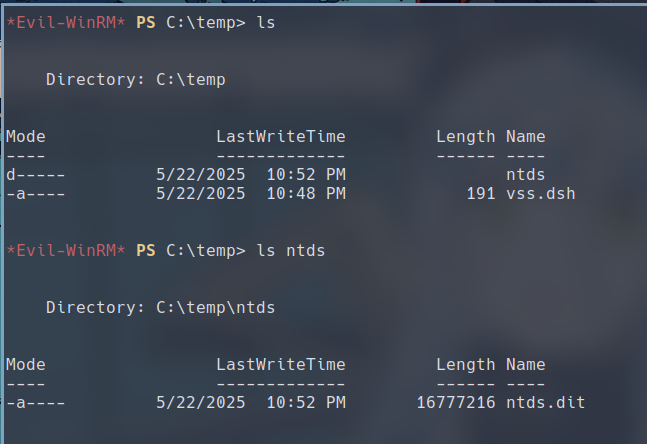Click the Name header above vss.dsh listing
Viewport: 647px width, 444px height.
(525, 136)
